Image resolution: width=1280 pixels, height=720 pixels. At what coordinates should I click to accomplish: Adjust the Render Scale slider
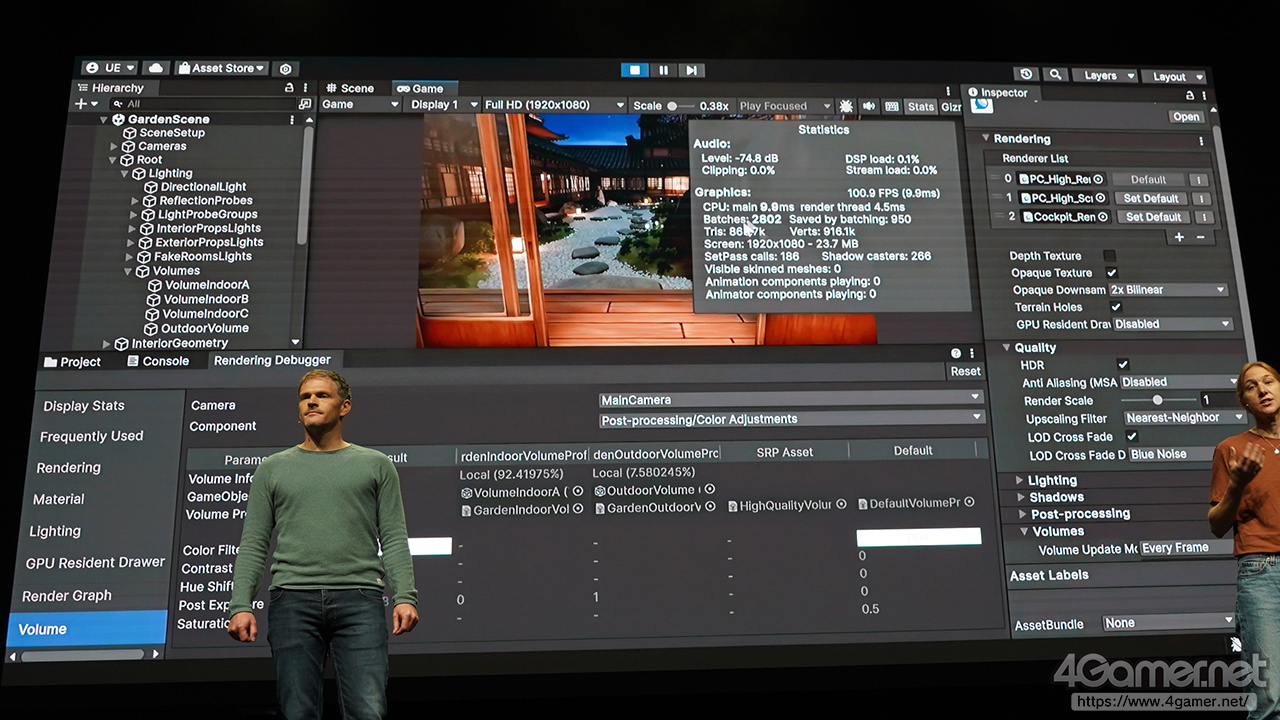(1159, 400)
